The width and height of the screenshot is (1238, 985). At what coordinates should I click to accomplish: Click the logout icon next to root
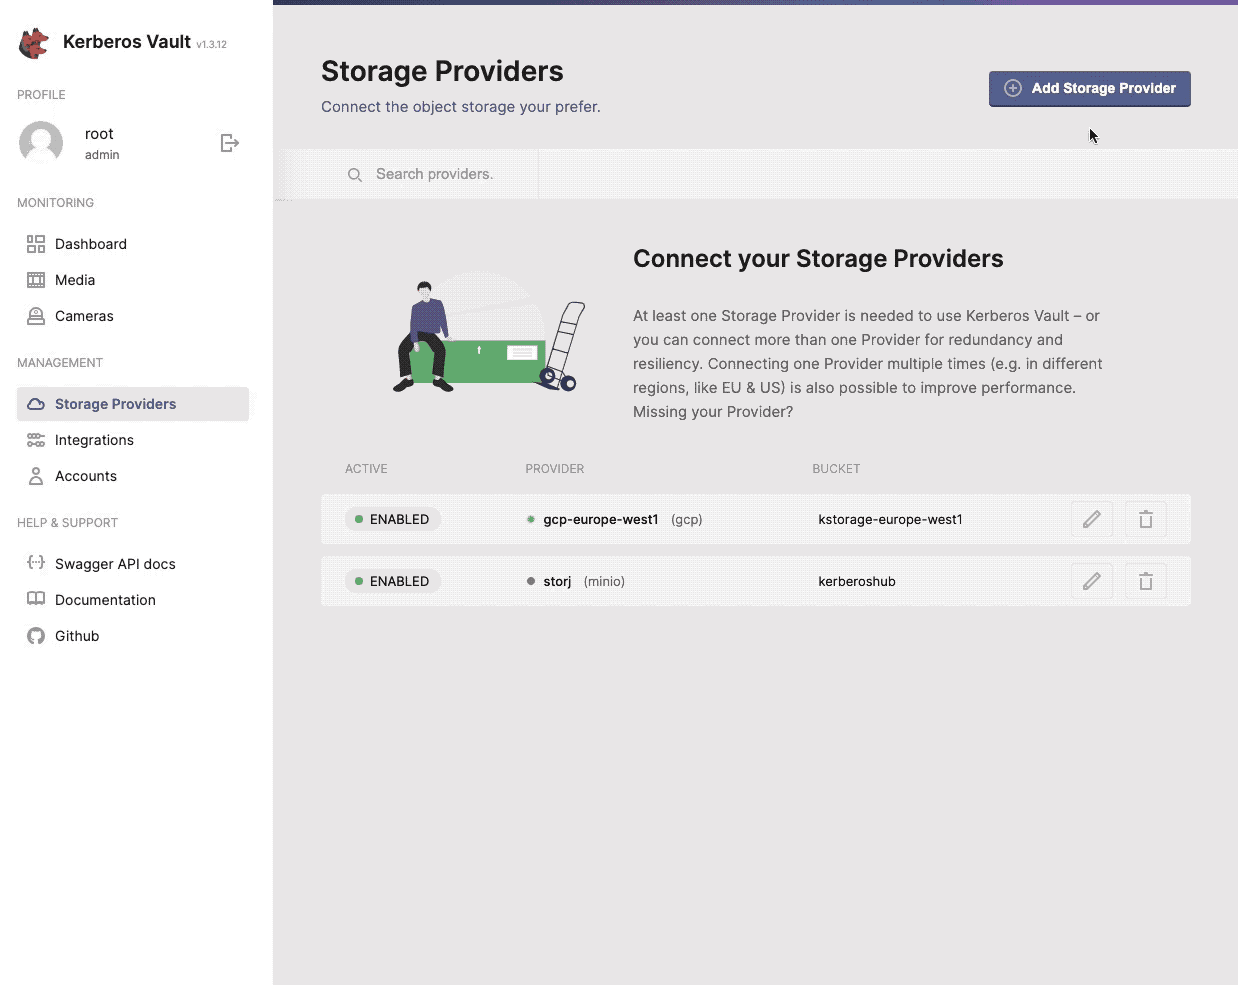pos(229,142)
